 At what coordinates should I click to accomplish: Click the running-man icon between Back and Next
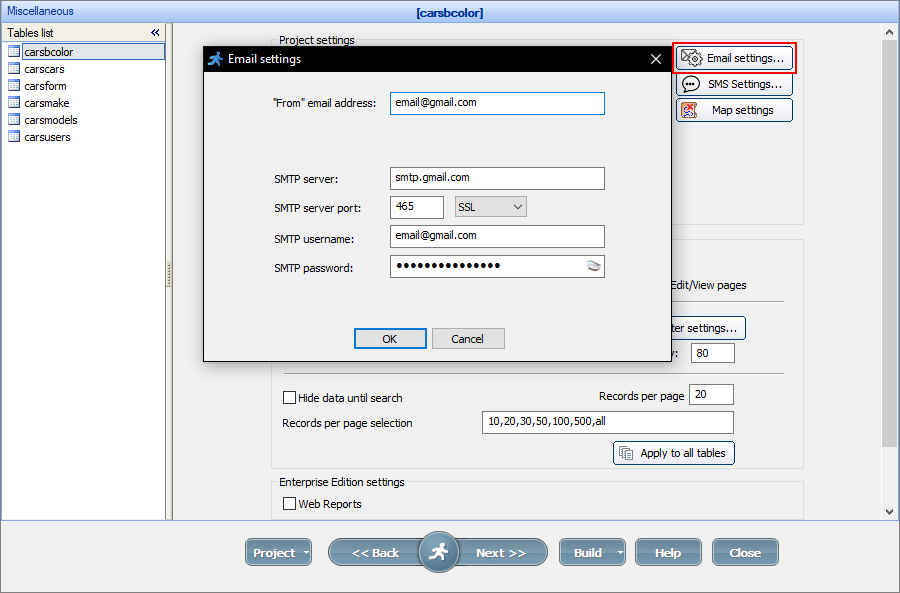coord(439,551)
